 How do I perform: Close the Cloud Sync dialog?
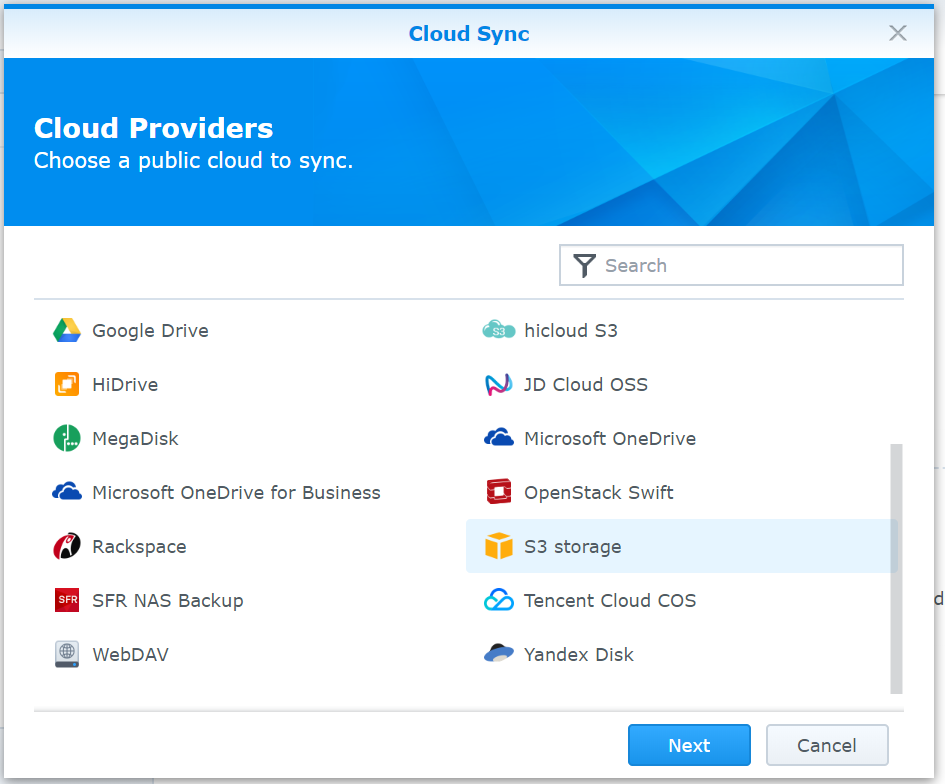(898, 33)
